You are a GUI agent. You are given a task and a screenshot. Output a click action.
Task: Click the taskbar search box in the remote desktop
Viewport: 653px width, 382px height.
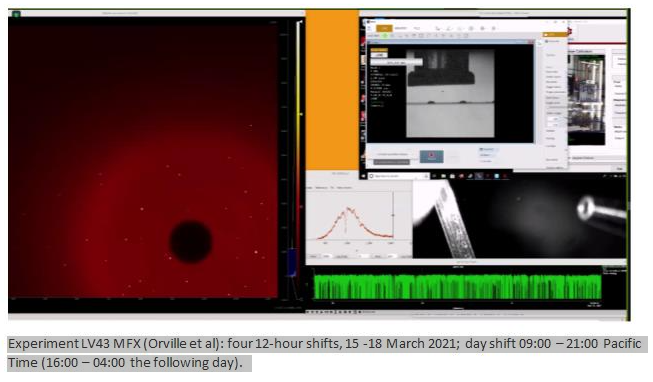tap(399, 176)
